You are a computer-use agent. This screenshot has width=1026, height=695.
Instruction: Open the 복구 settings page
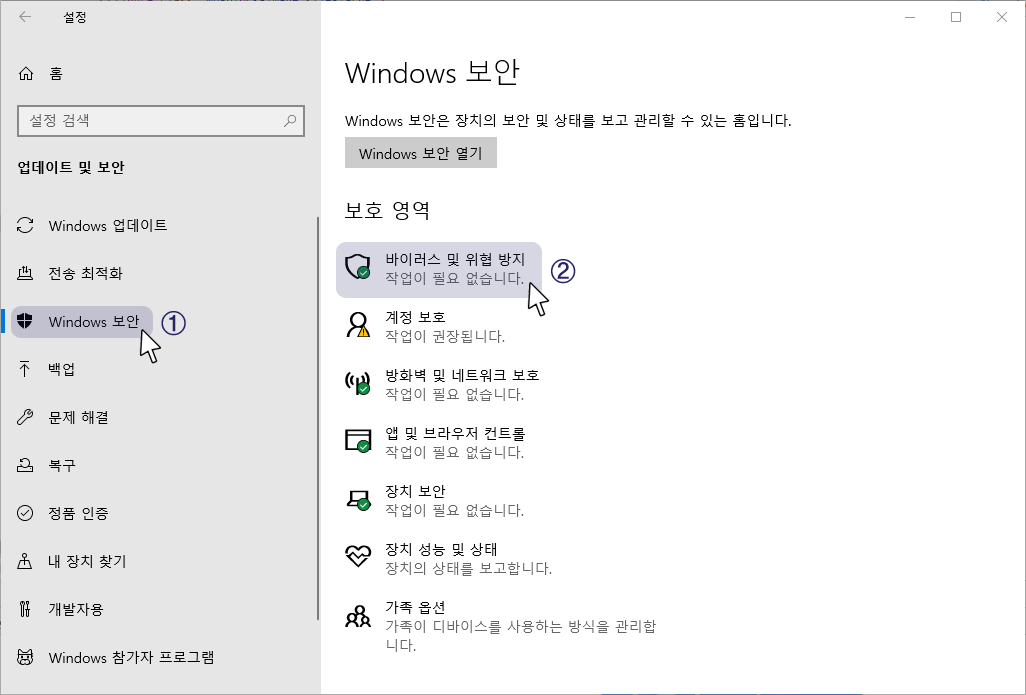pos(62,465)
